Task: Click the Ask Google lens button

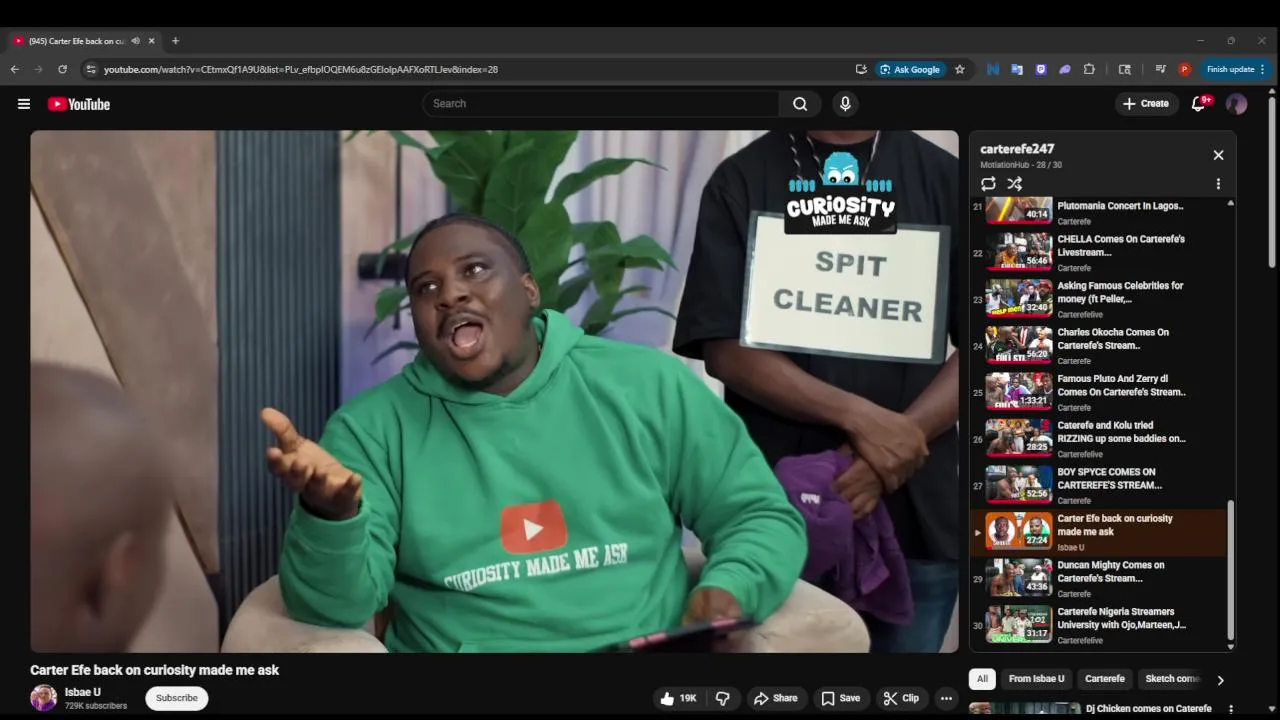Action: coord(910,69)
